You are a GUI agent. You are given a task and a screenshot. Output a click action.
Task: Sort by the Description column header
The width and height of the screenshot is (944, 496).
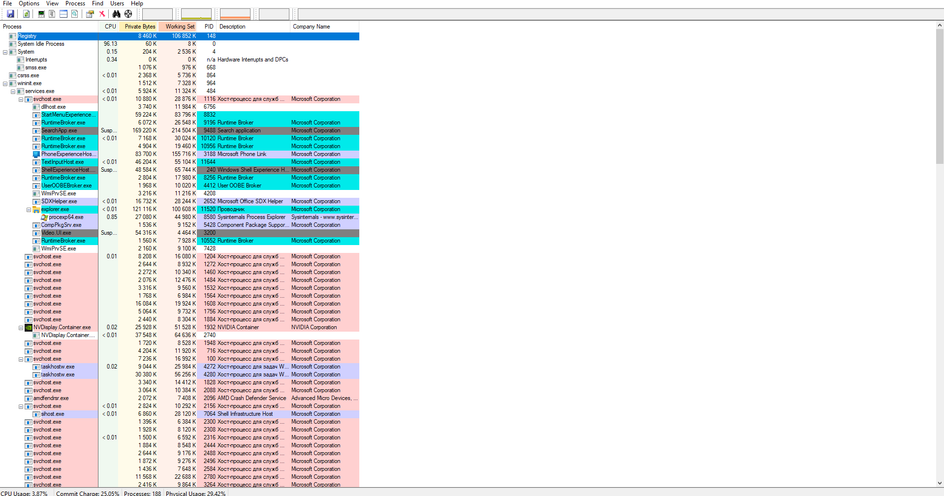point(253,26)
